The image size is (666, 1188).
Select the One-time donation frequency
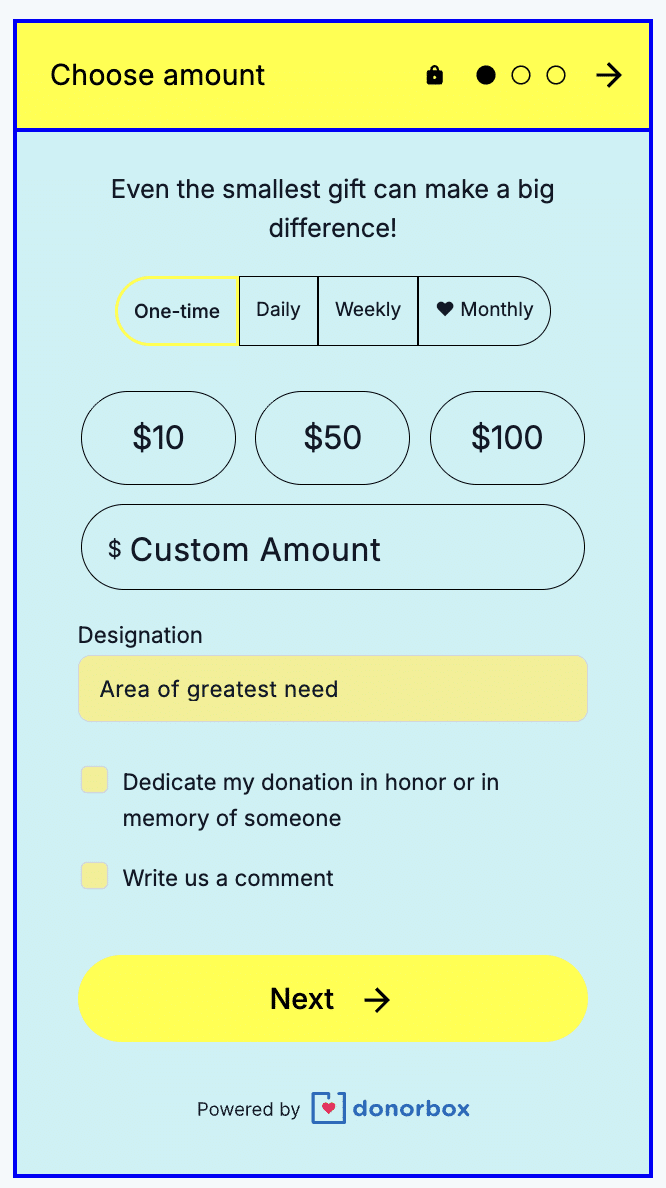point(177,311)
